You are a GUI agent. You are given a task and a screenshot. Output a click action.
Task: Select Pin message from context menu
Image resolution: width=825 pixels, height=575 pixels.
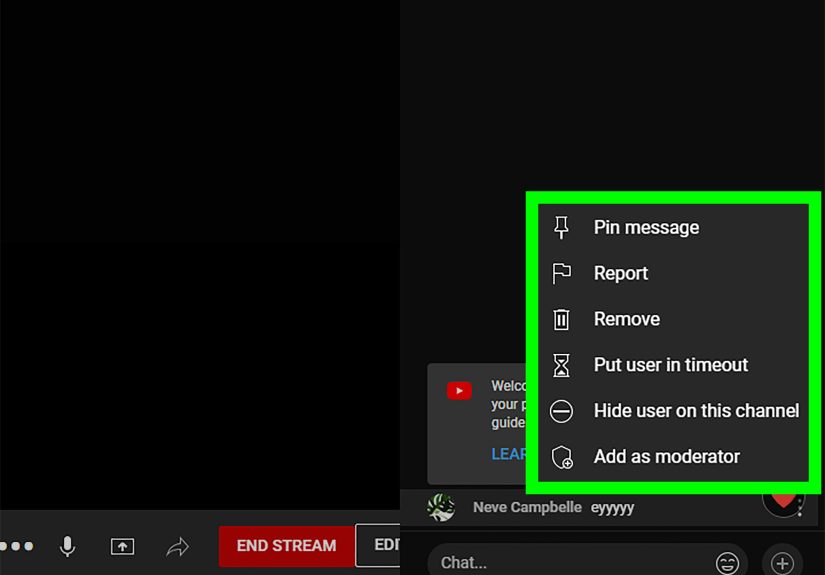tap(673, 227)
